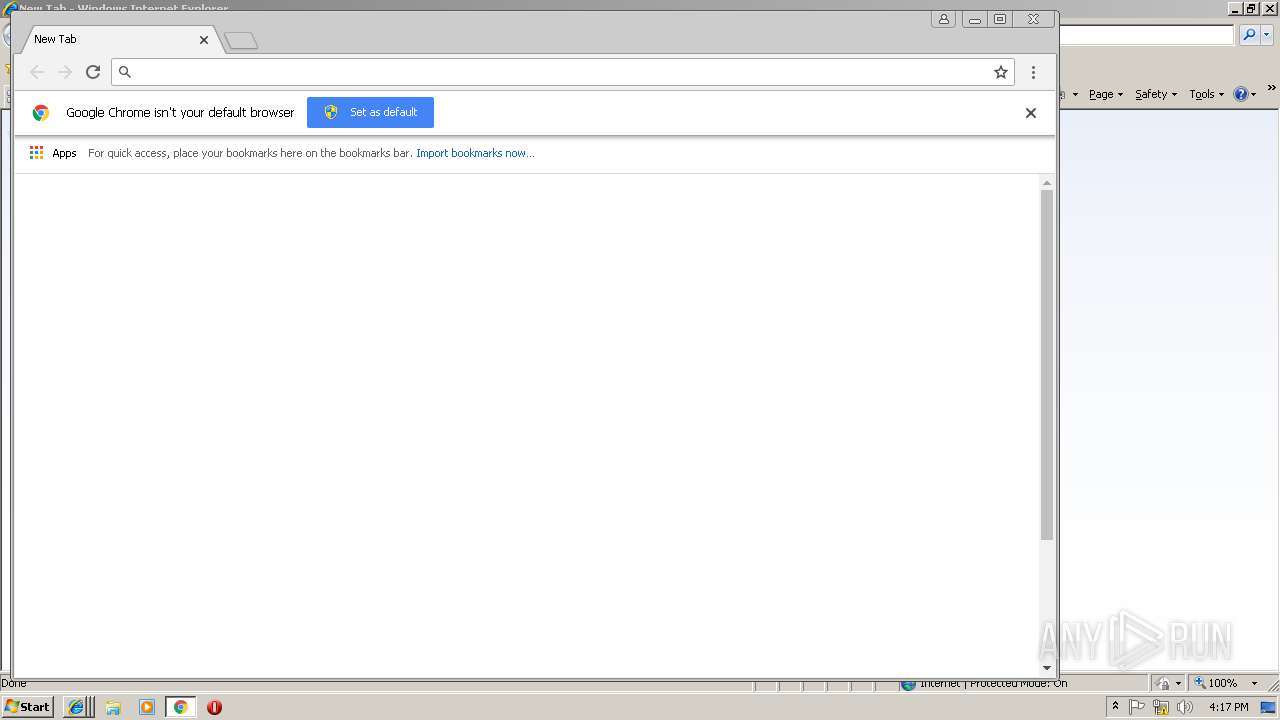The height and width of the screenshot is (720, 1280).
Task: Click Internet Protected Mode status text
Action: click(x=993, y=684)
